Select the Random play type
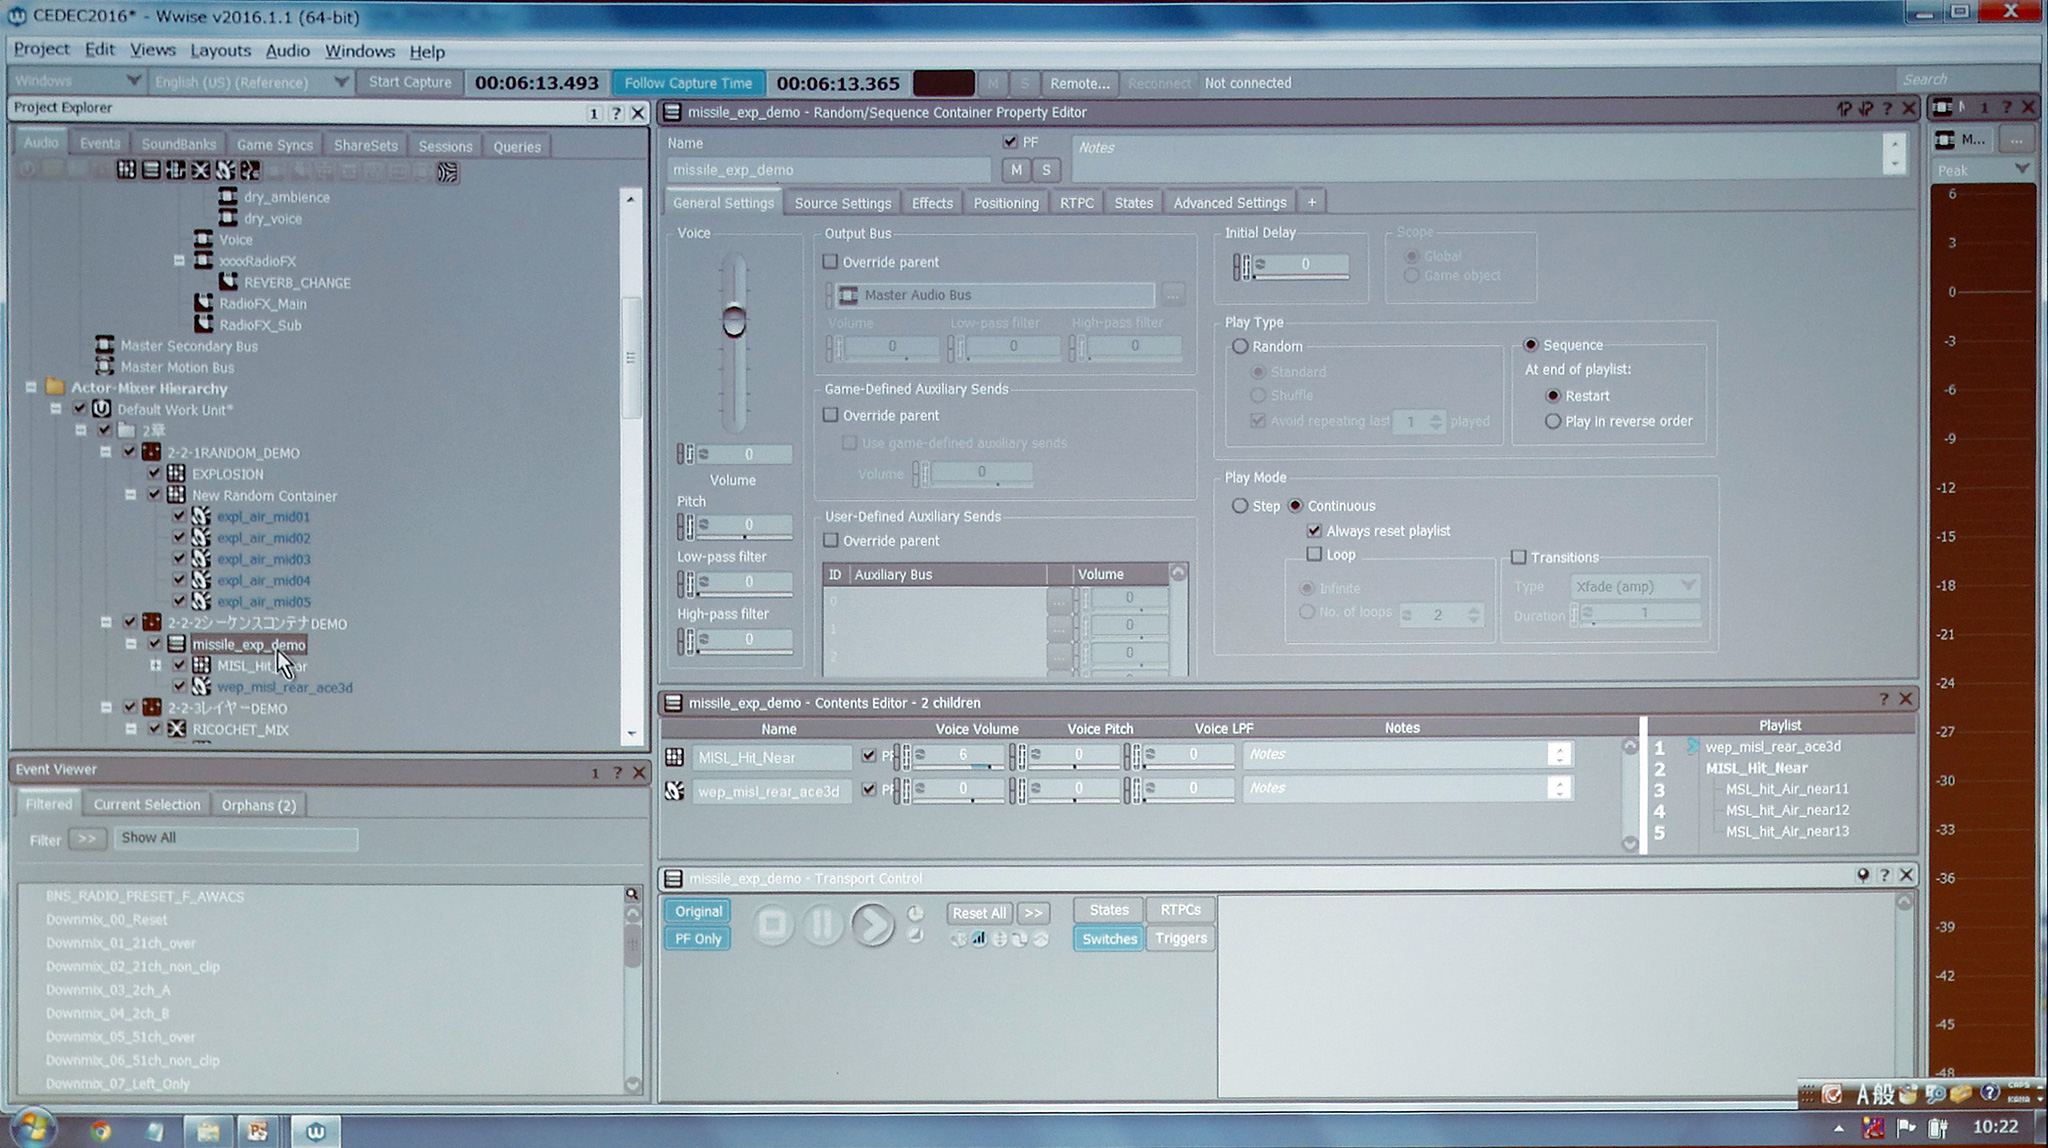Screen dimensions: 2048x1148 [x=1240, y=346]
